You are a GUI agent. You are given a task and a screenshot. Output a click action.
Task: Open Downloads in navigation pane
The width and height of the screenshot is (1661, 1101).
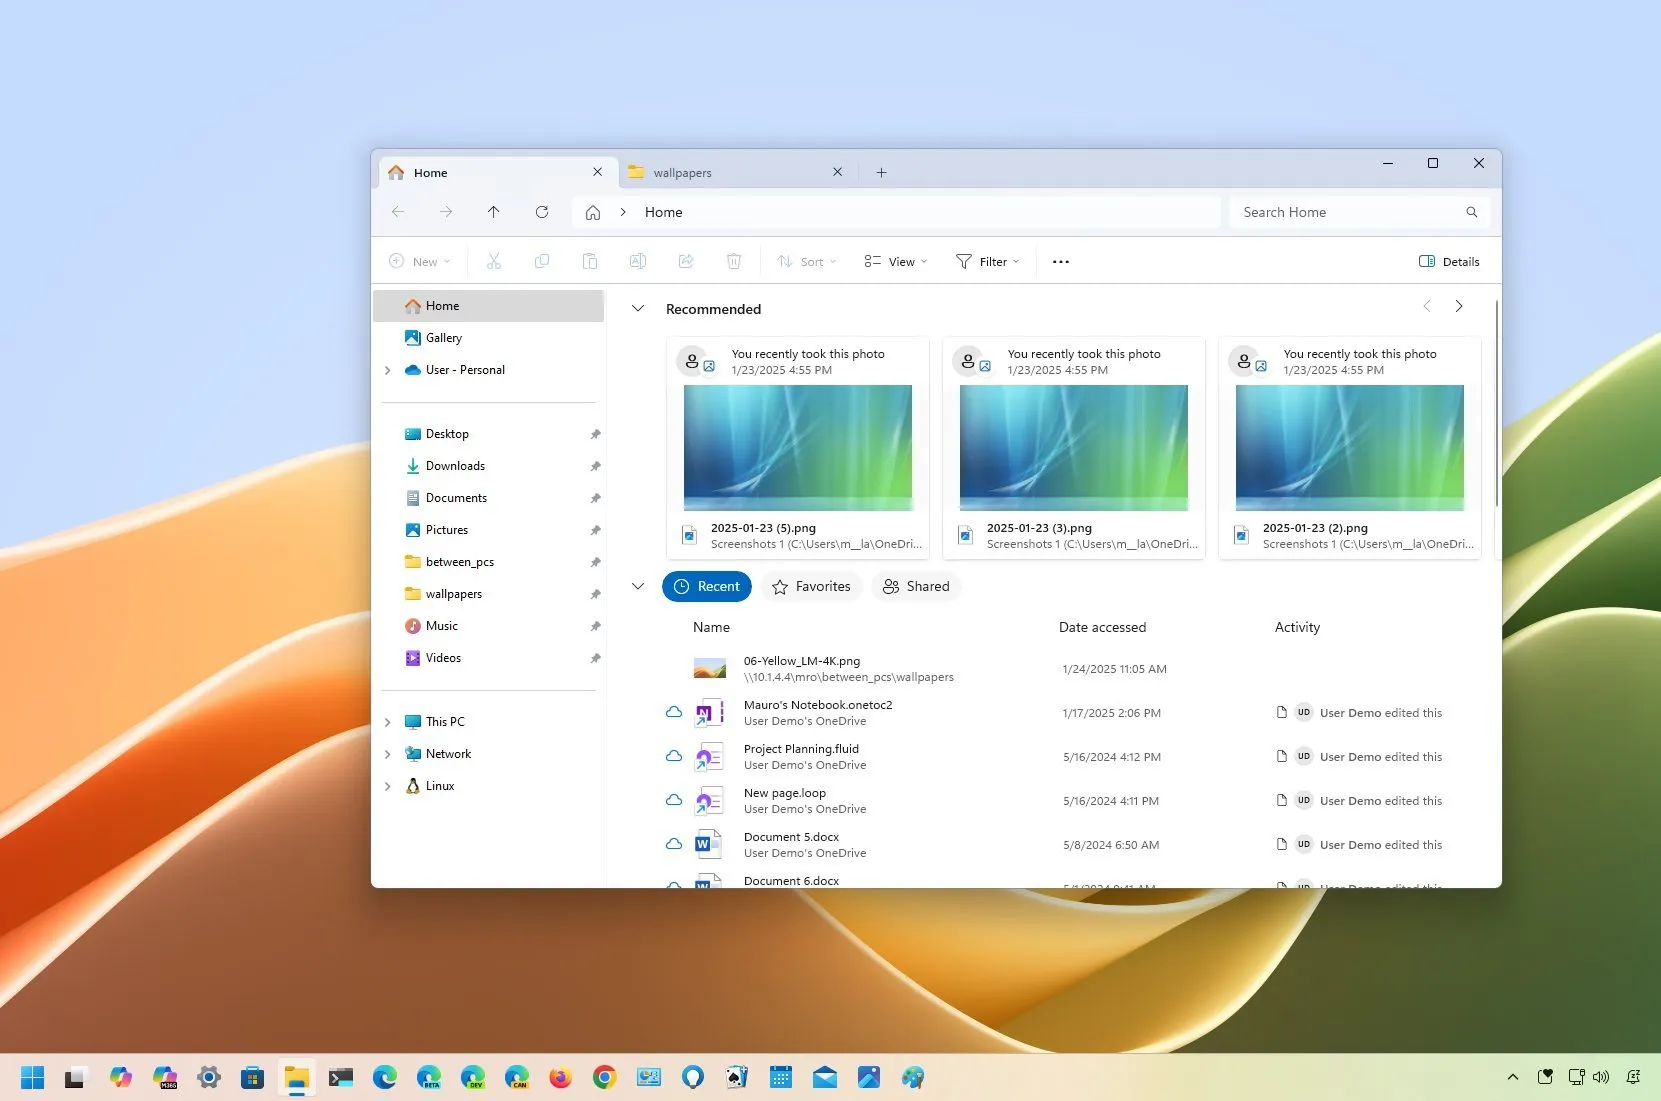pyautogui.click(x=489, y=466)
